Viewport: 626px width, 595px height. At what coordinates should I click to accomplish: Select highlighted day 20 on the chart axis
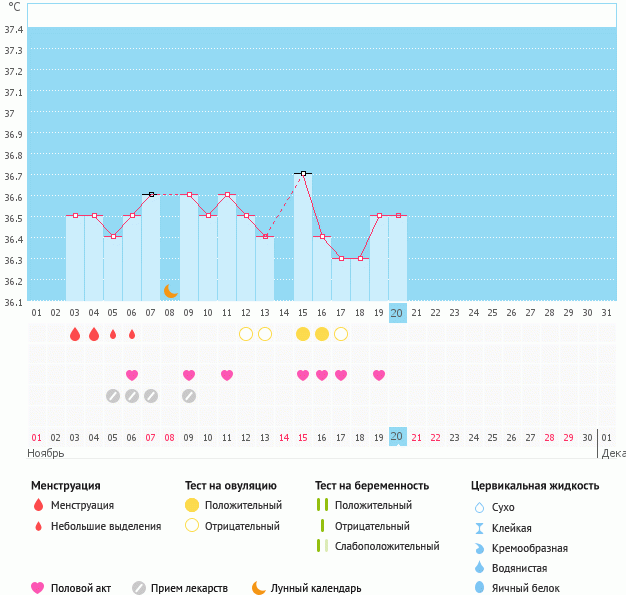tap(397, 313)
